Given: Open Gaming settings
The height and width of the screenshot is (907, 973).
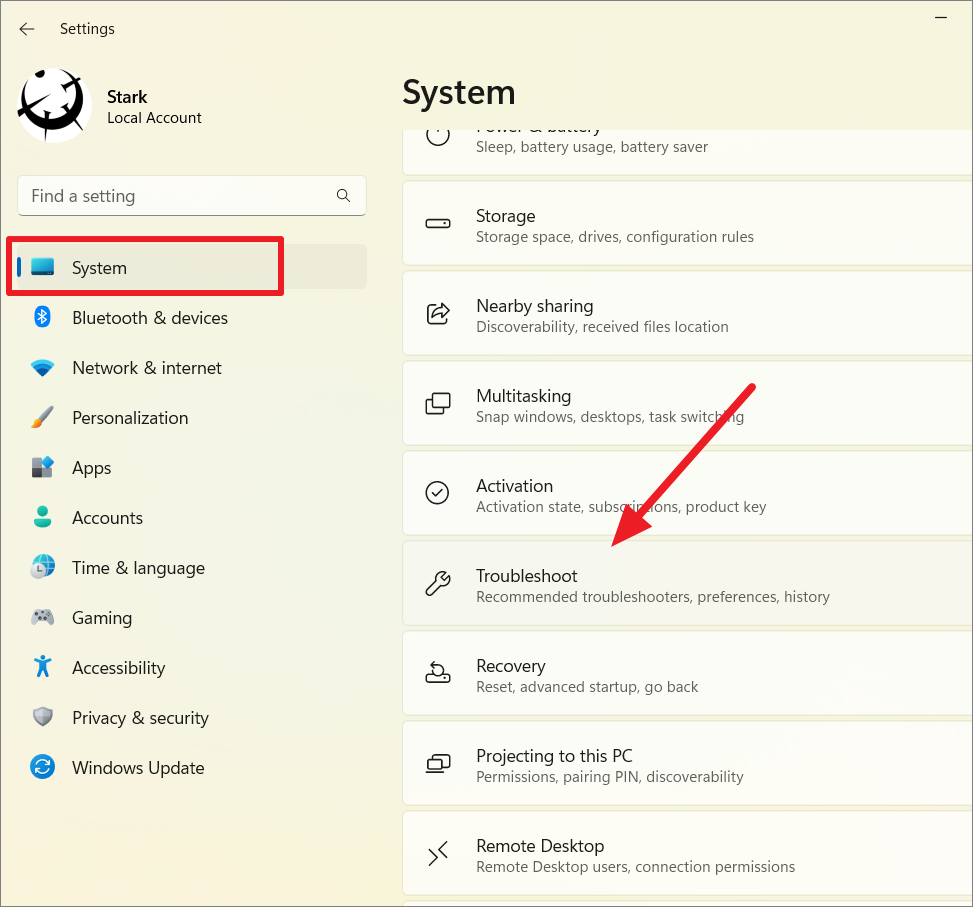Looking at the screenshot, I should (192, 618).
